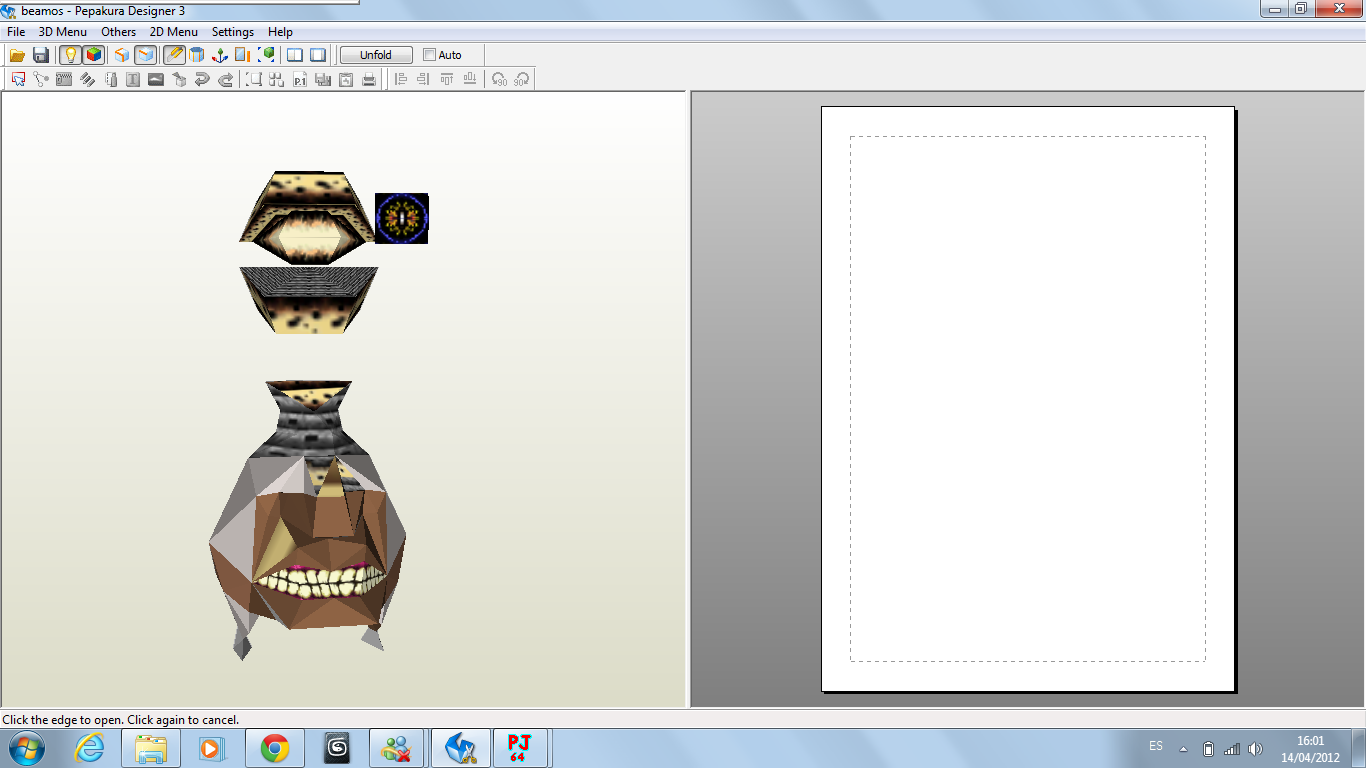Click the print preview page icon

pos(346,79)
